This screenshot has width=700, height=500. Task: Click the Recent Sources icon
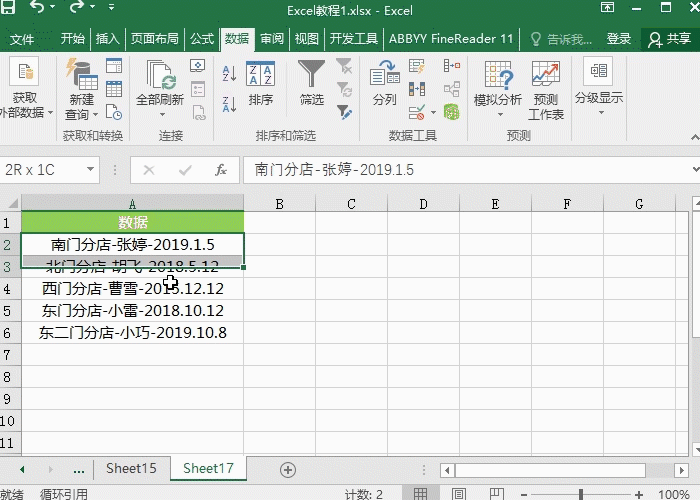point(114,112)
